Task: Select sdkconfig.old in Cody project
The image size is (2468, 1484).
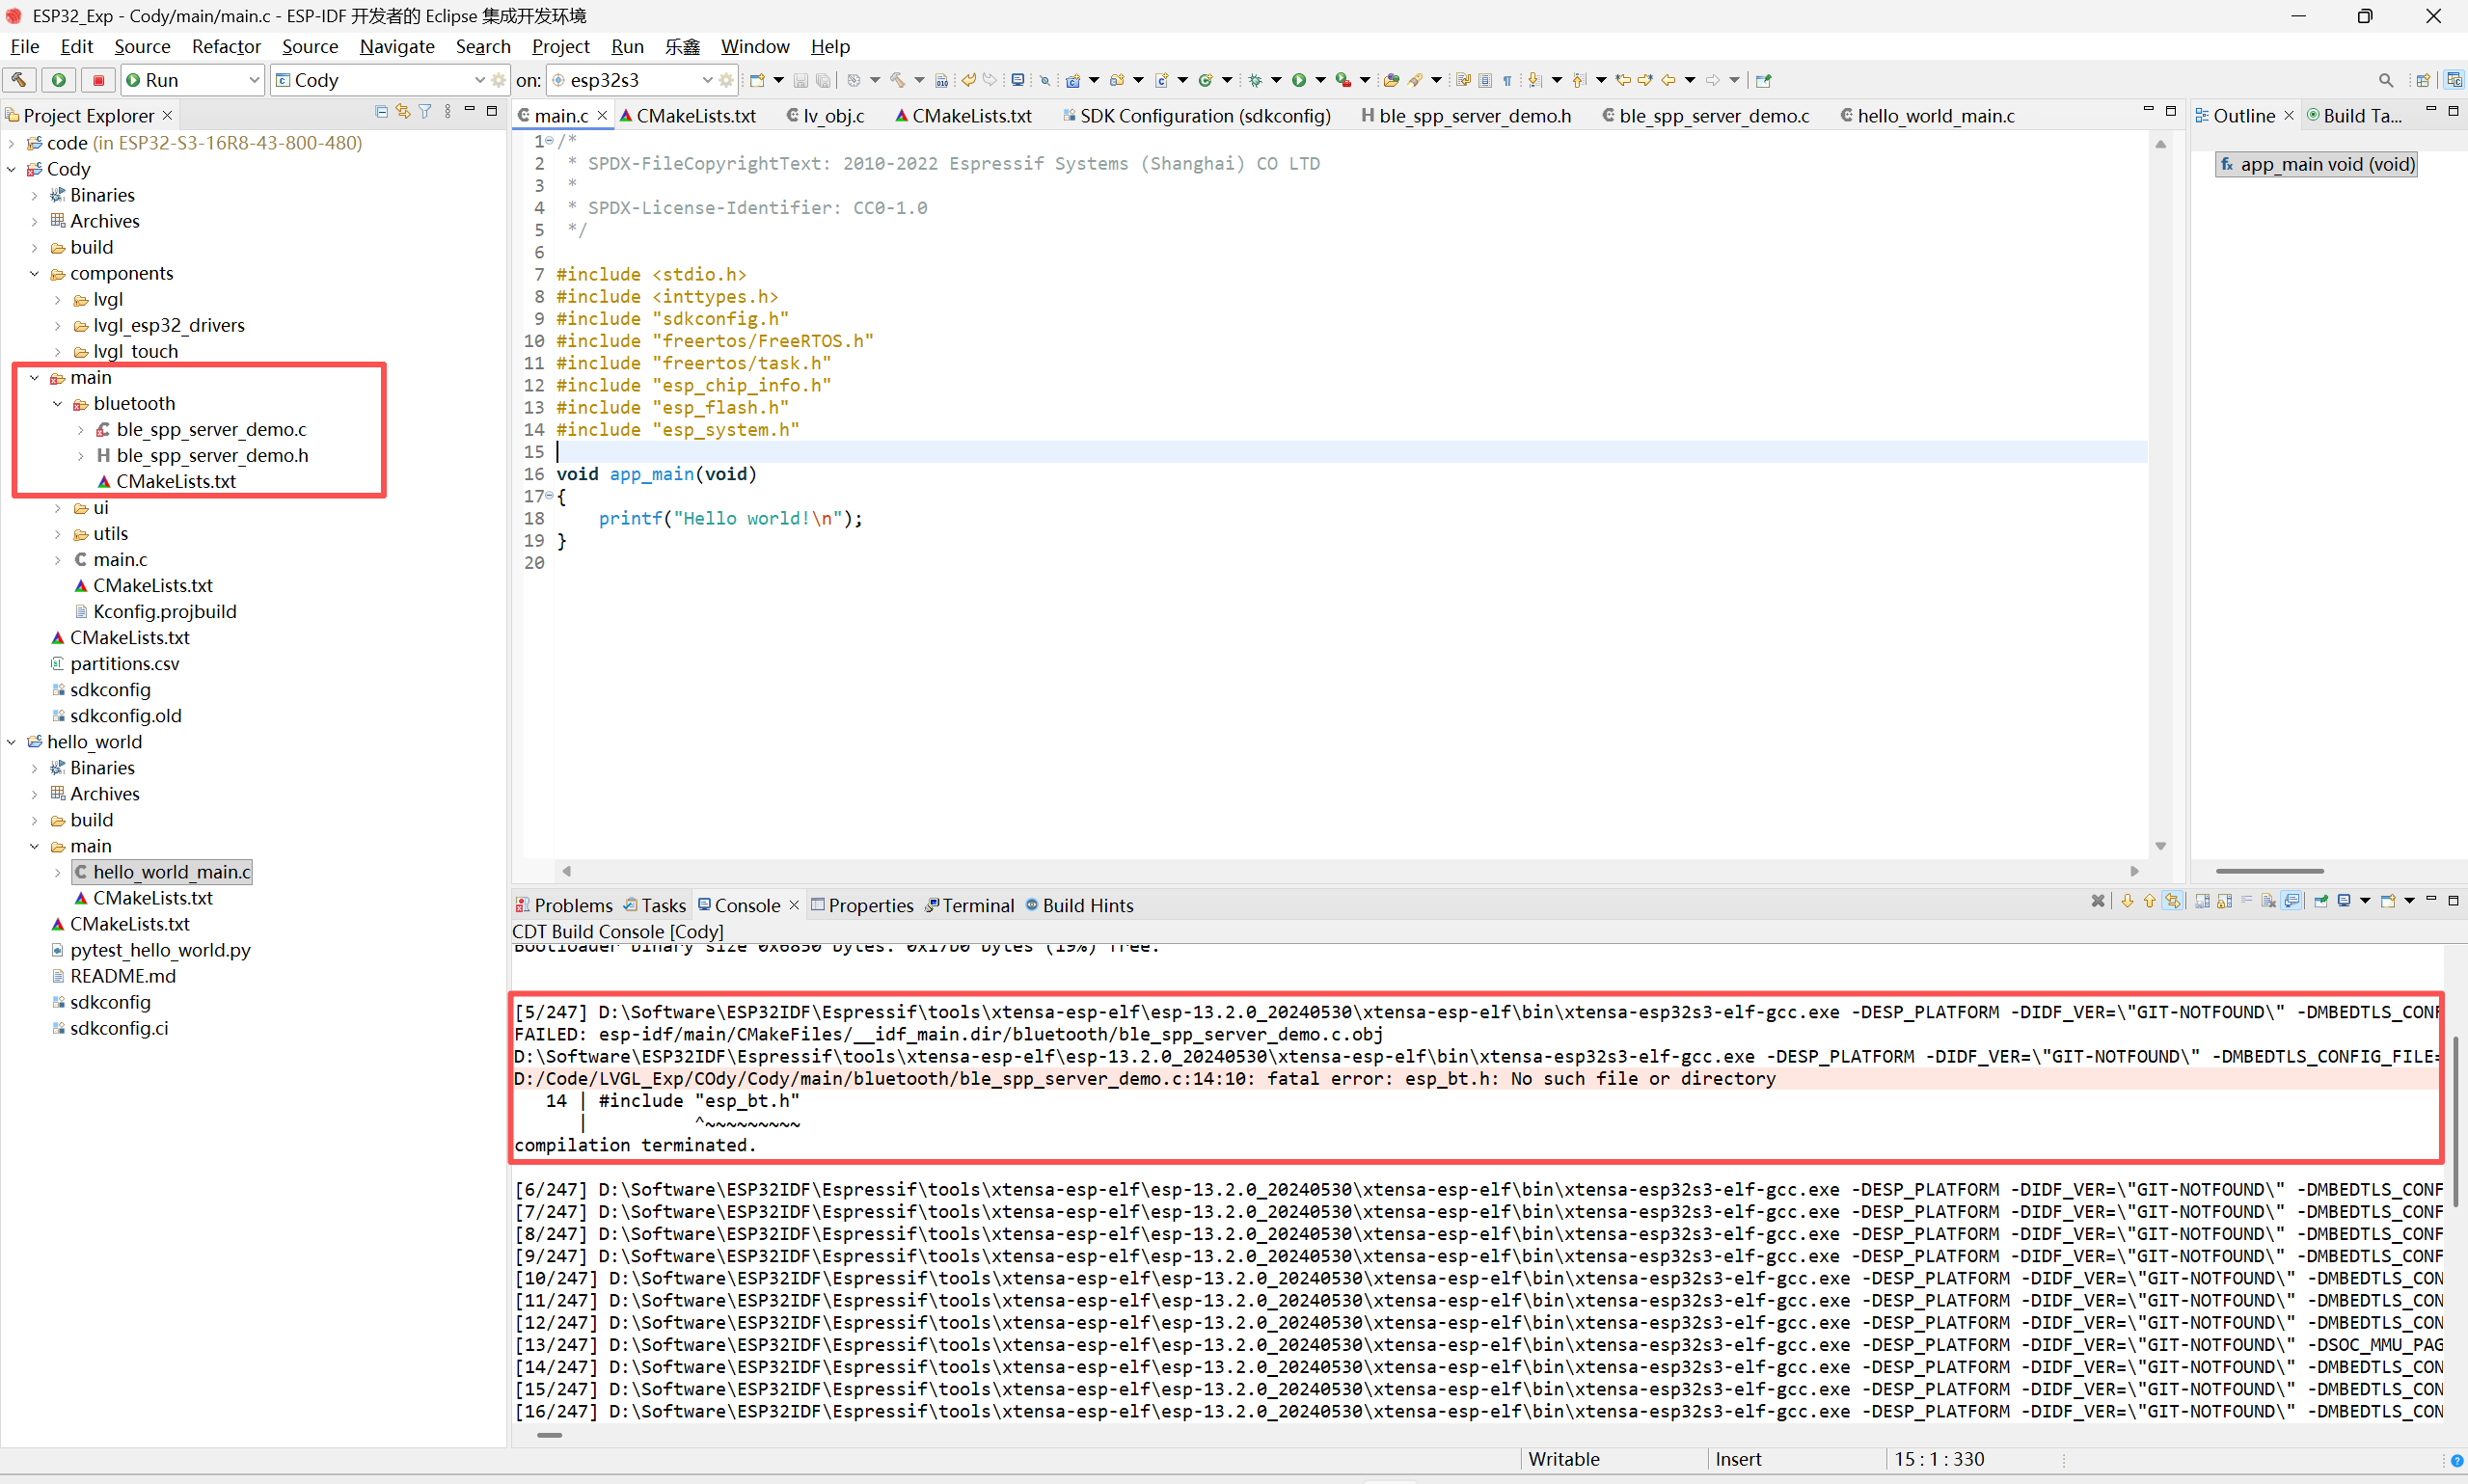Action: 125,715
